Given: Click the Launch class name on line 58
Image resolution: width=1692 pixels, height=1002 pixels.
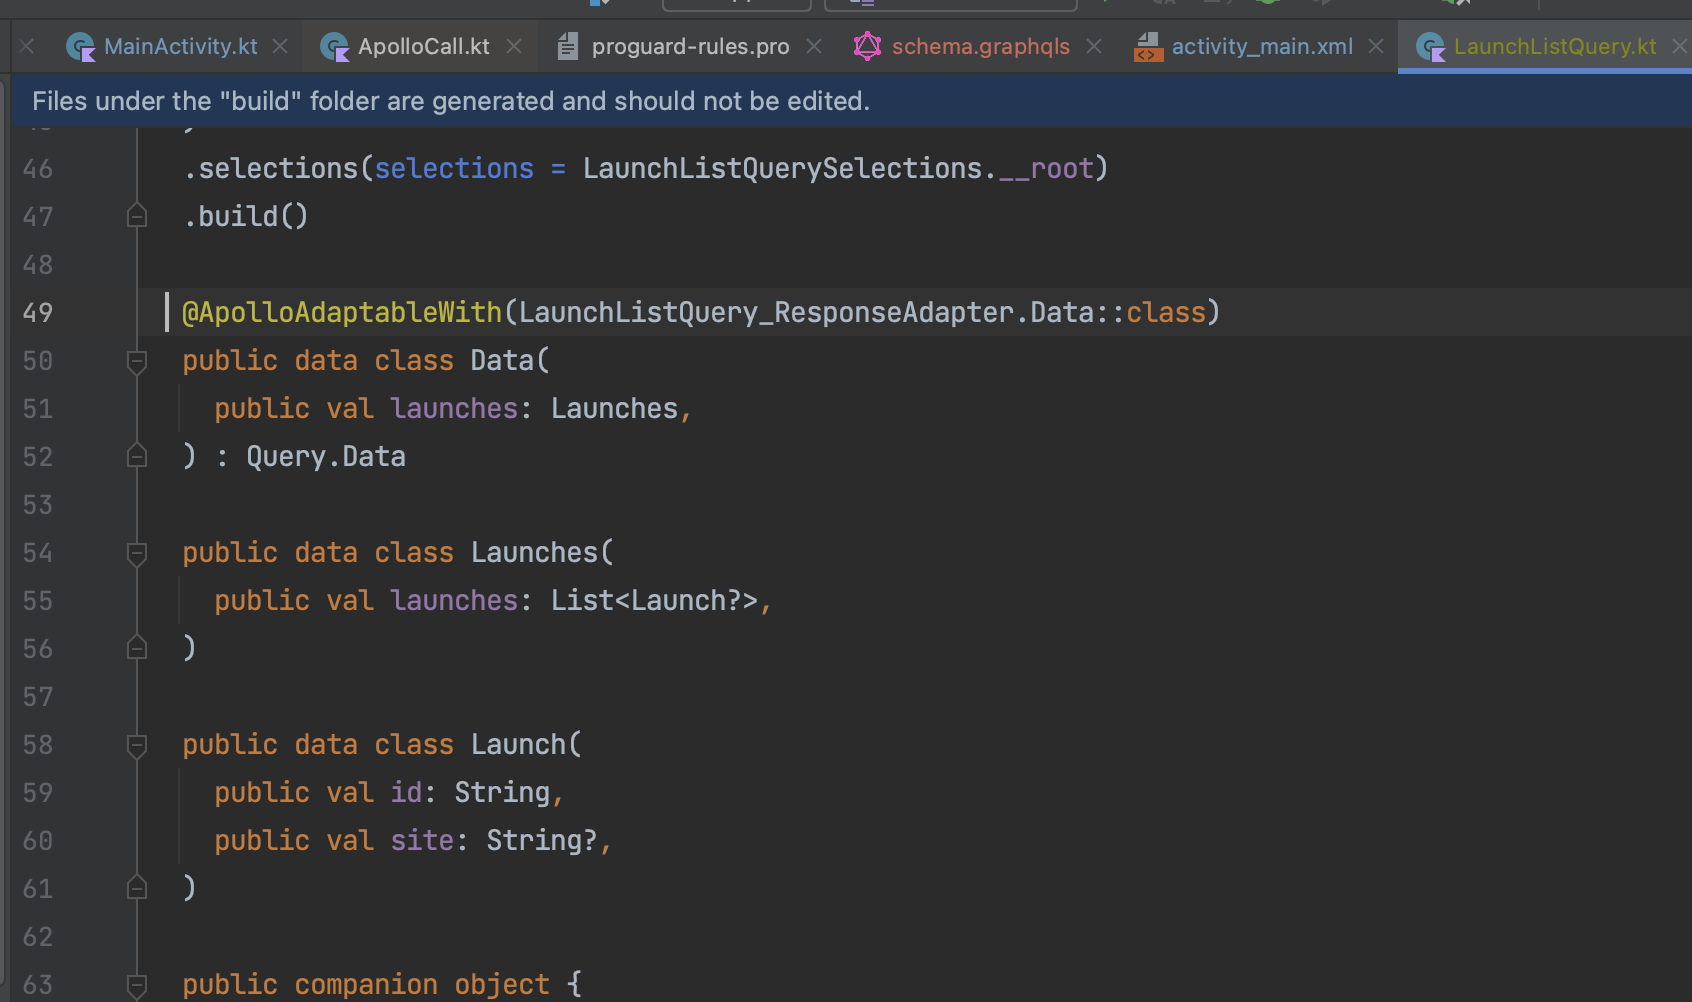Looking at the screenshot, I should click(519, 745).
